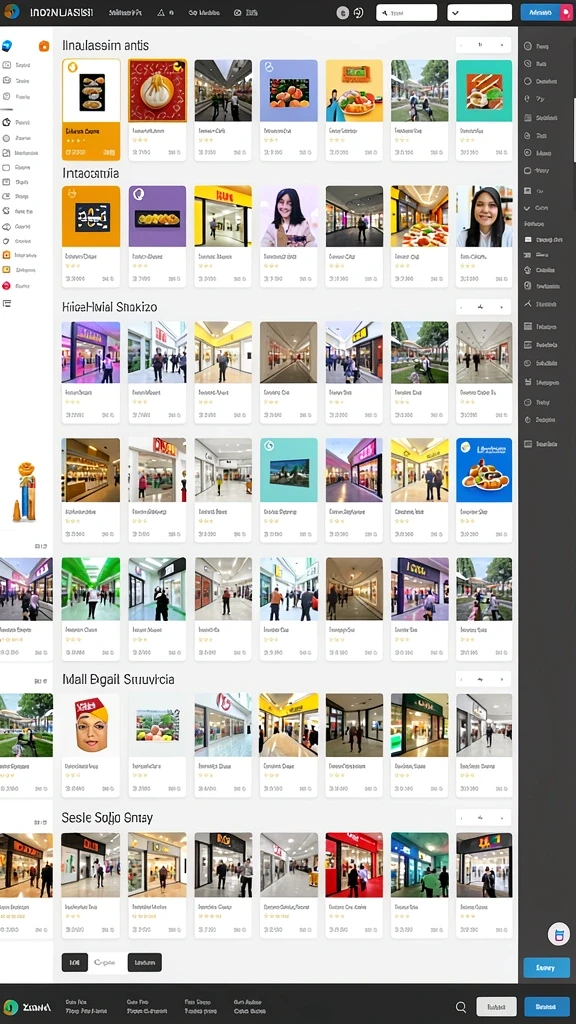Select the first circle option in right panel
This screenshot has height=1024, width=576.
click(528, 46)
